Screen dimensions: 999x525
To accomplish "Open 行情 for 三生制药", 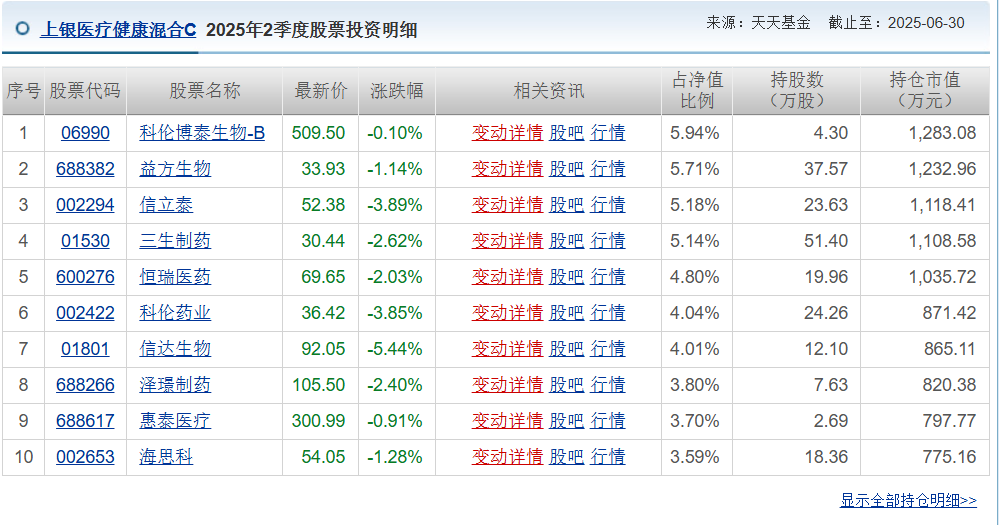I will click(608, 241).
